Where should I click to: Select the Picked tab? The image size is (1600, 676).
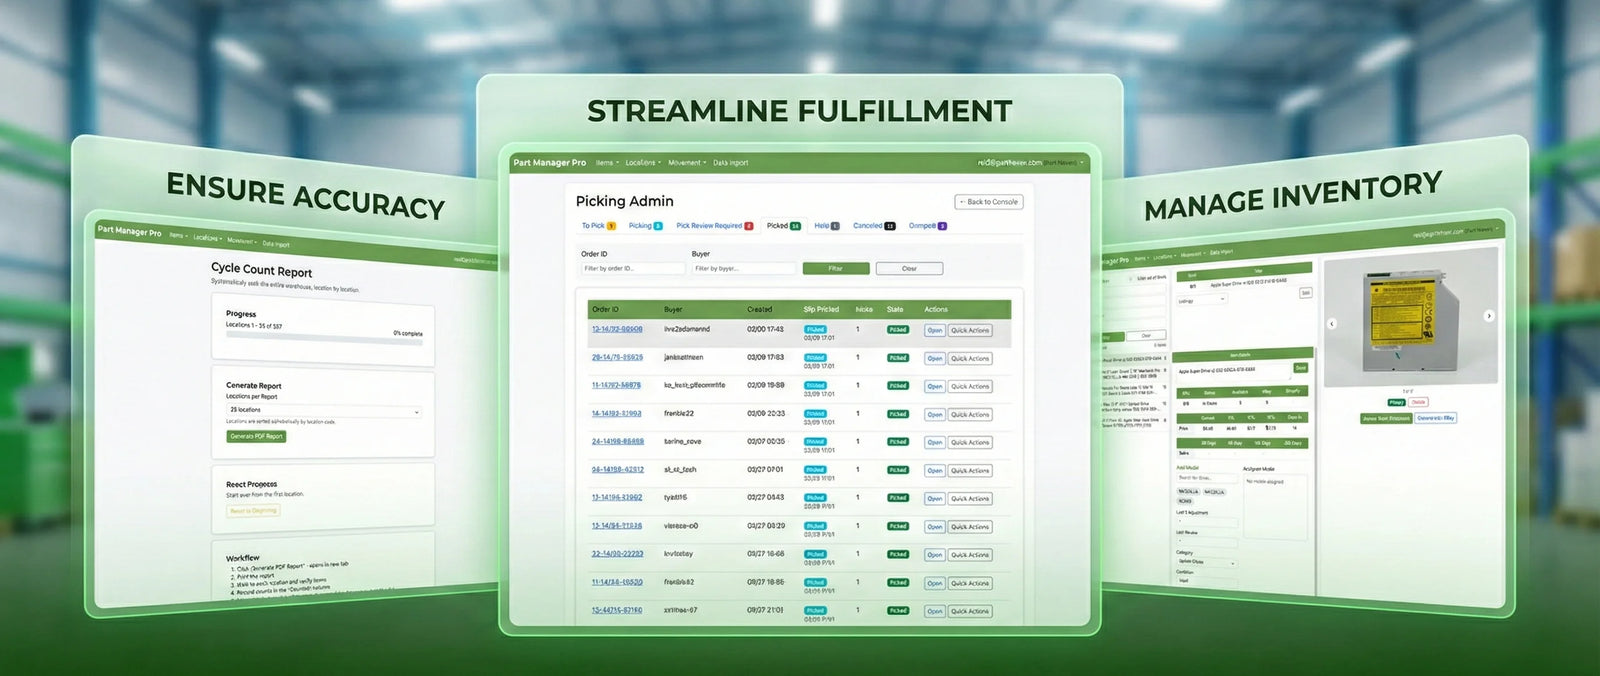777,226
